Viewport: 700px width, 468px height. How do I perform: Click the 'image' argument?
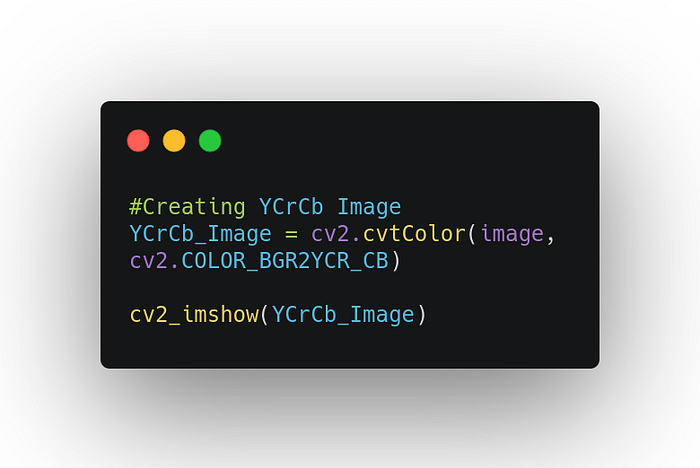[512, 234]
